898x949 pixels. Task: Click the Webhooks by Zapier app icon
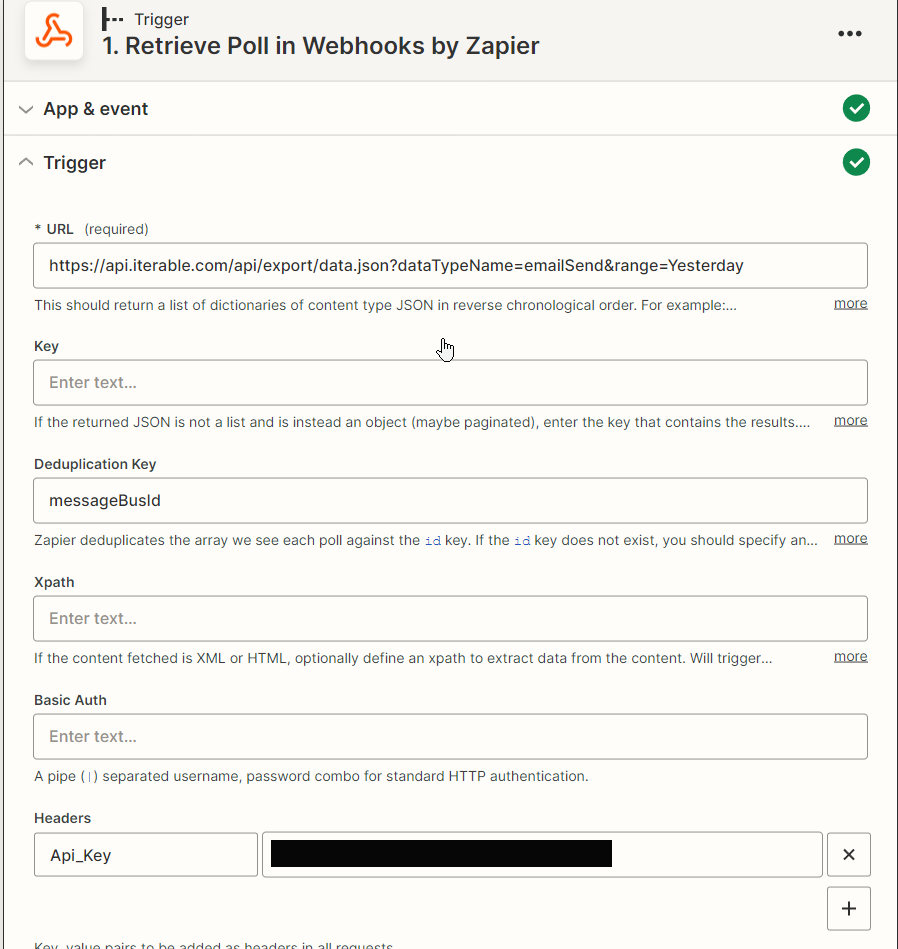pos(54,31)
